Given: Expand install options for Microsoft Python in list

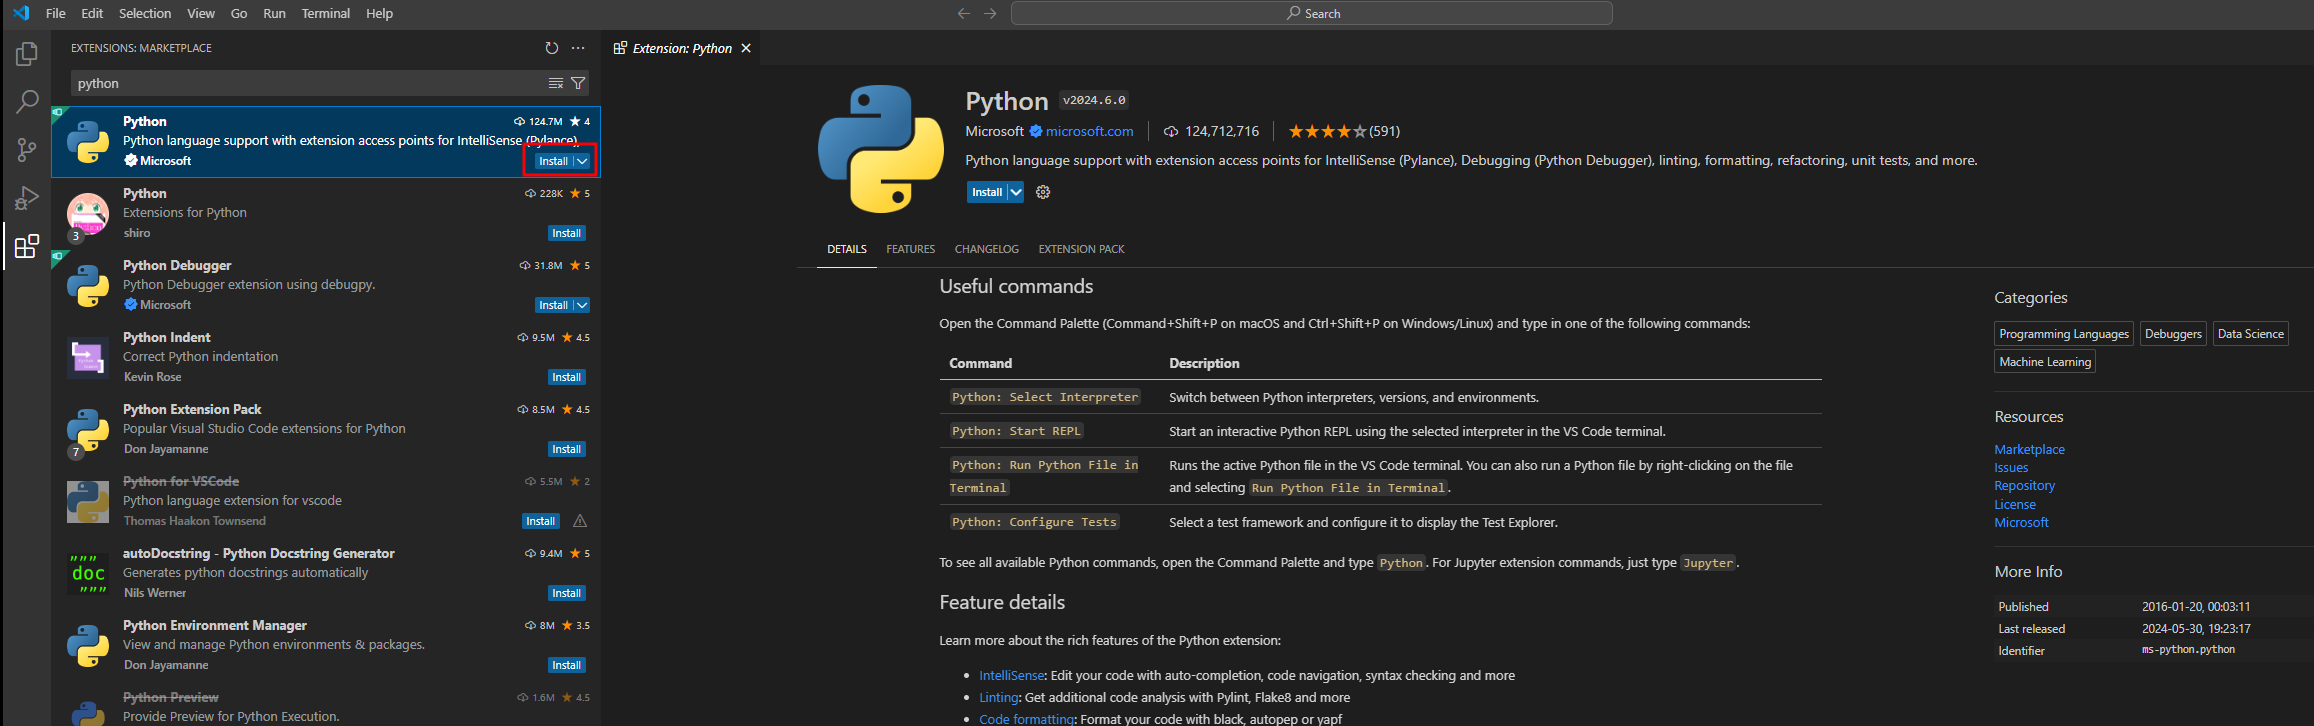Looking at the screenshot, I should coord(582,161).
